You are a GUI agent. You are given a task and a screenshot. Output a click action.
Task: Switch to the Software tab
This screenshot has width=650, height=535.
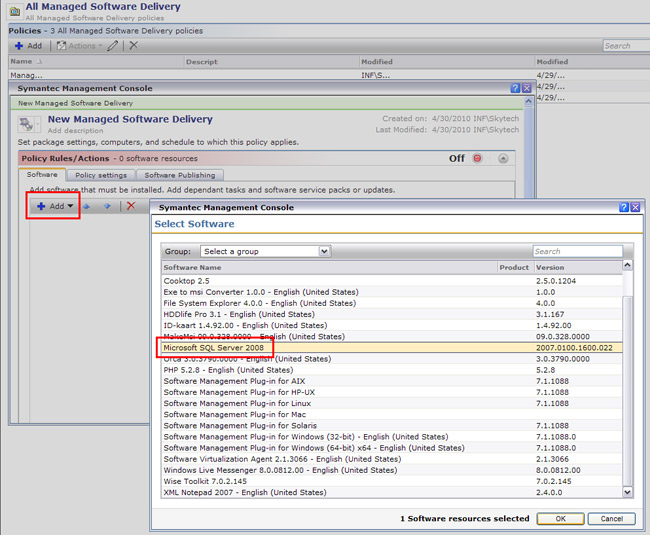(42, 174)
